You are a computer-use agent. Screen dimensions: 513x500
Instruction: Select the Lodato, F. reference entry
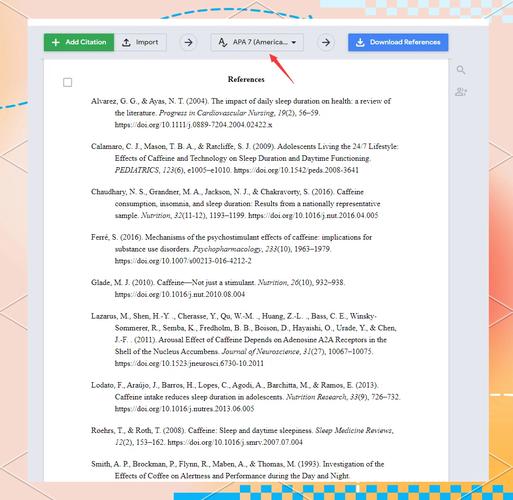[245, 397]
